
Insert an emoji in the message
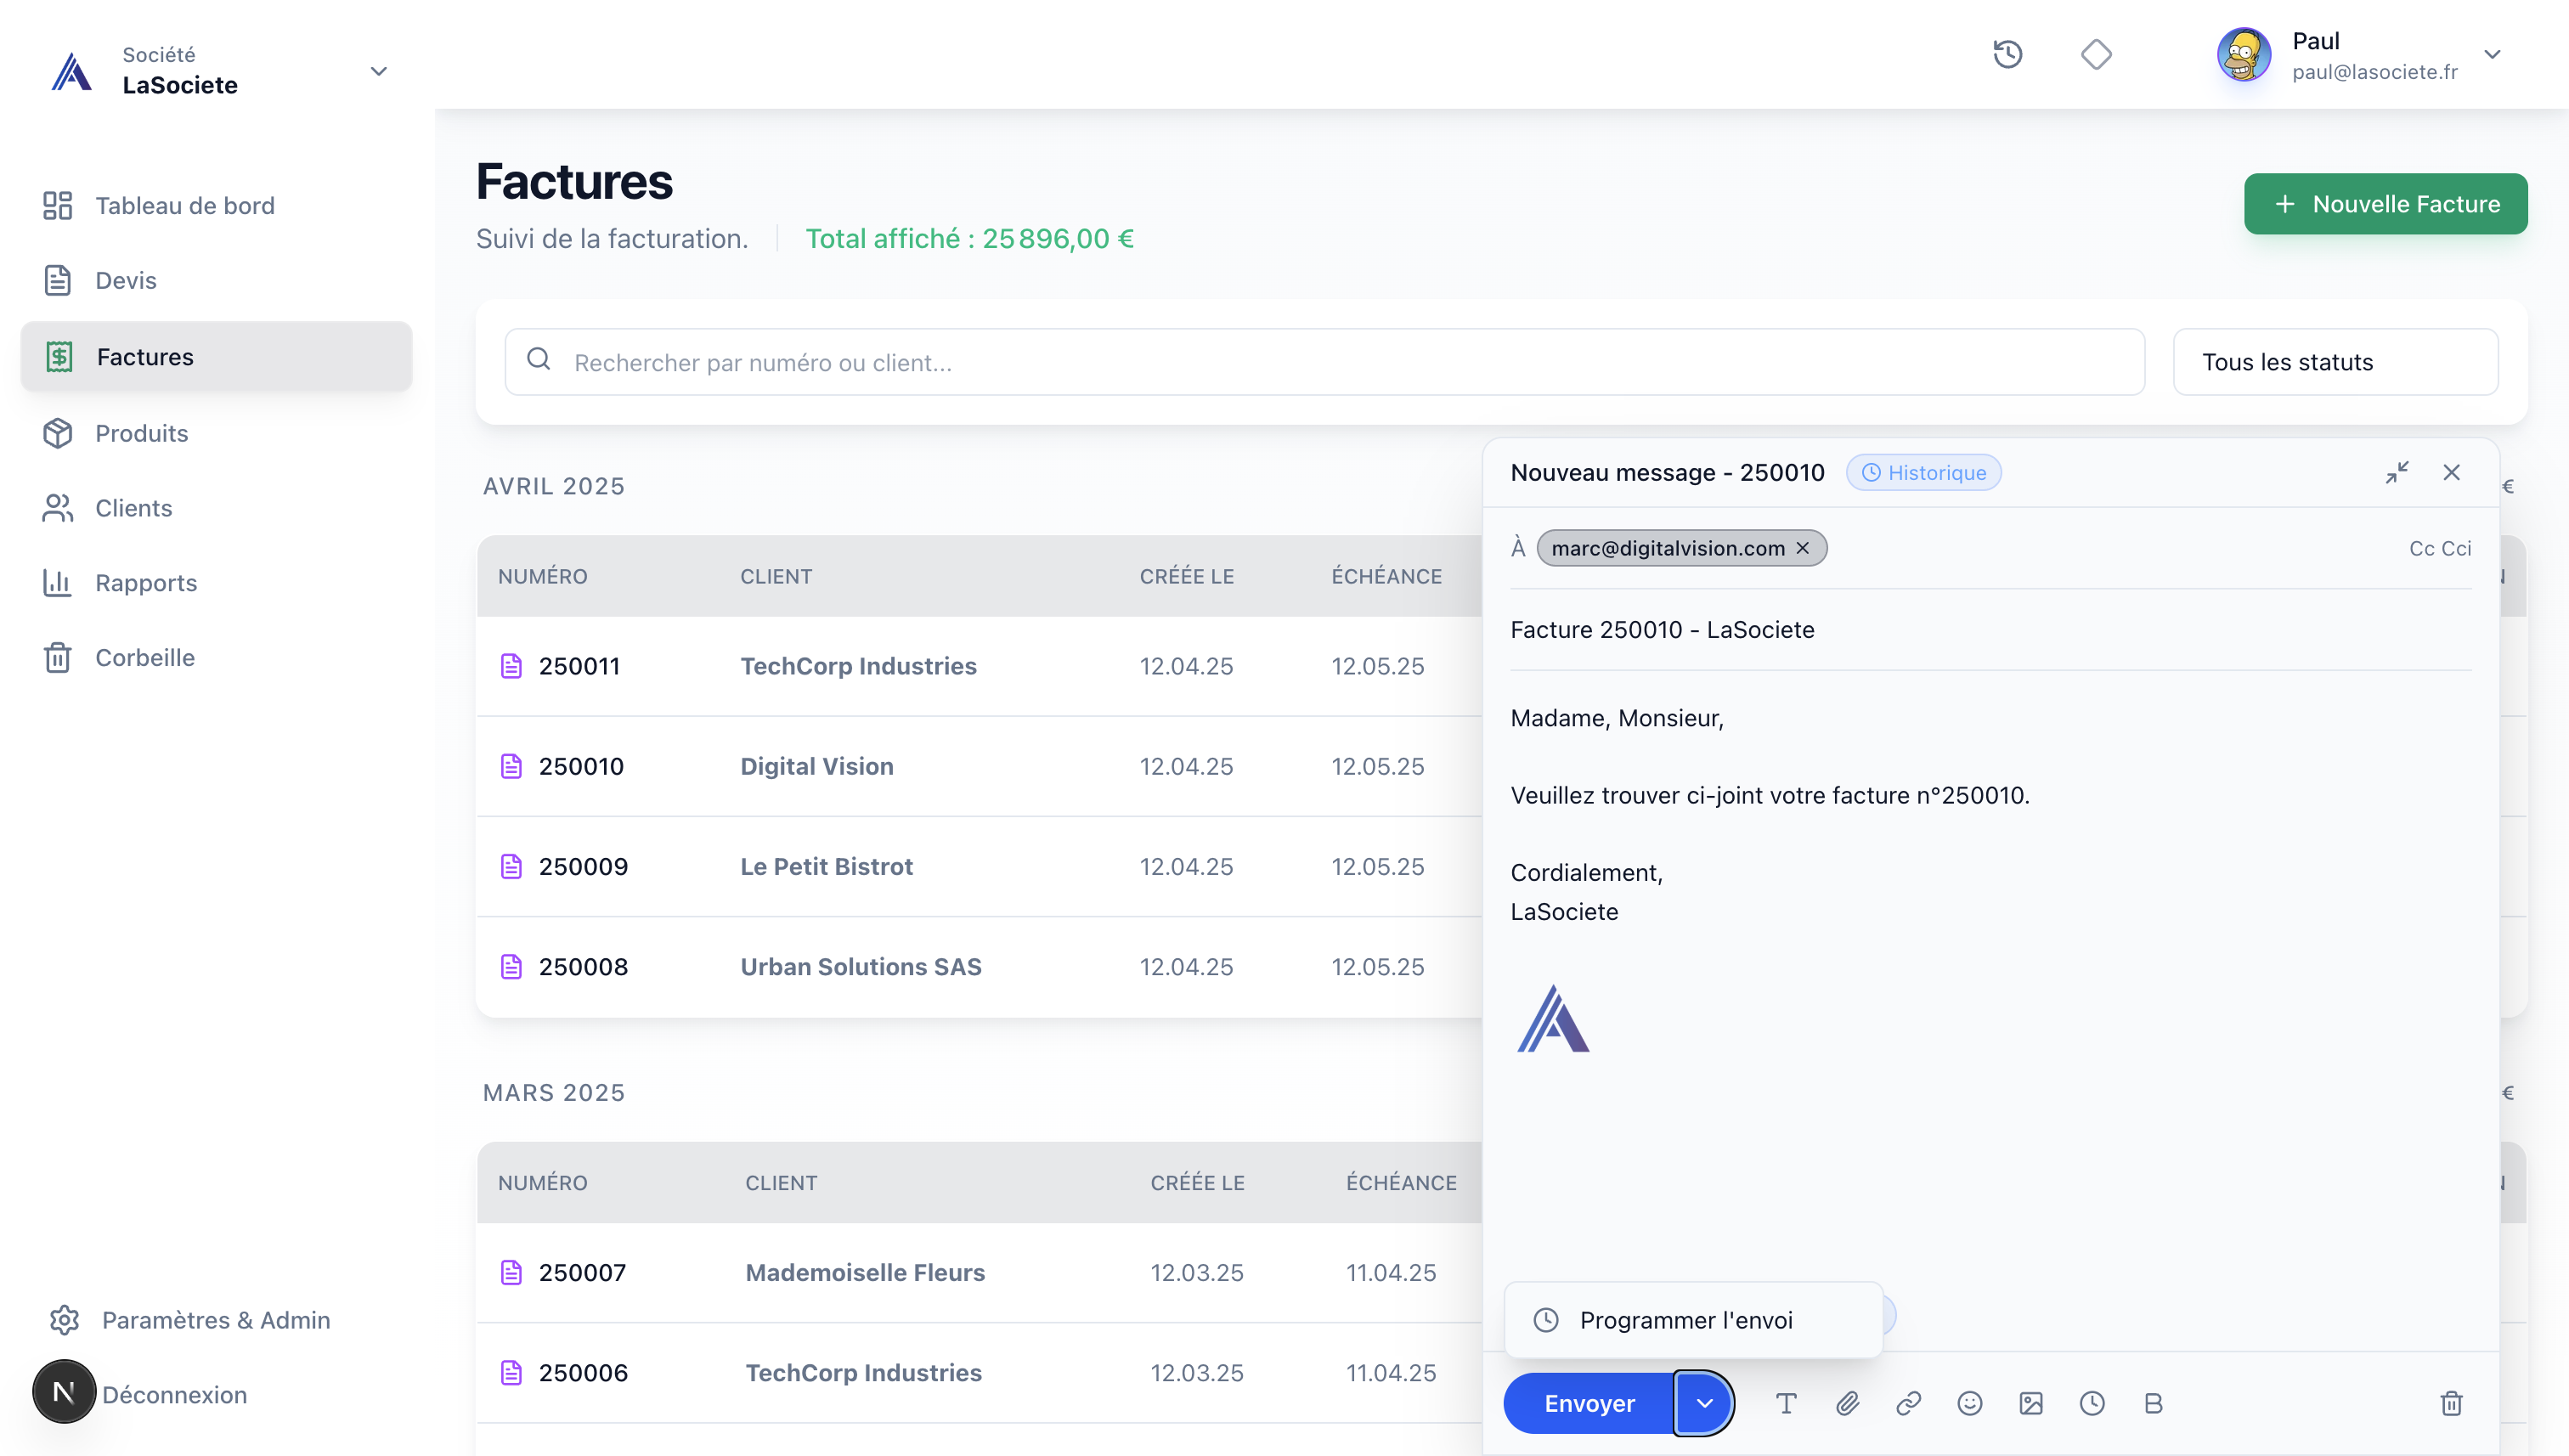(1969, 1403)
